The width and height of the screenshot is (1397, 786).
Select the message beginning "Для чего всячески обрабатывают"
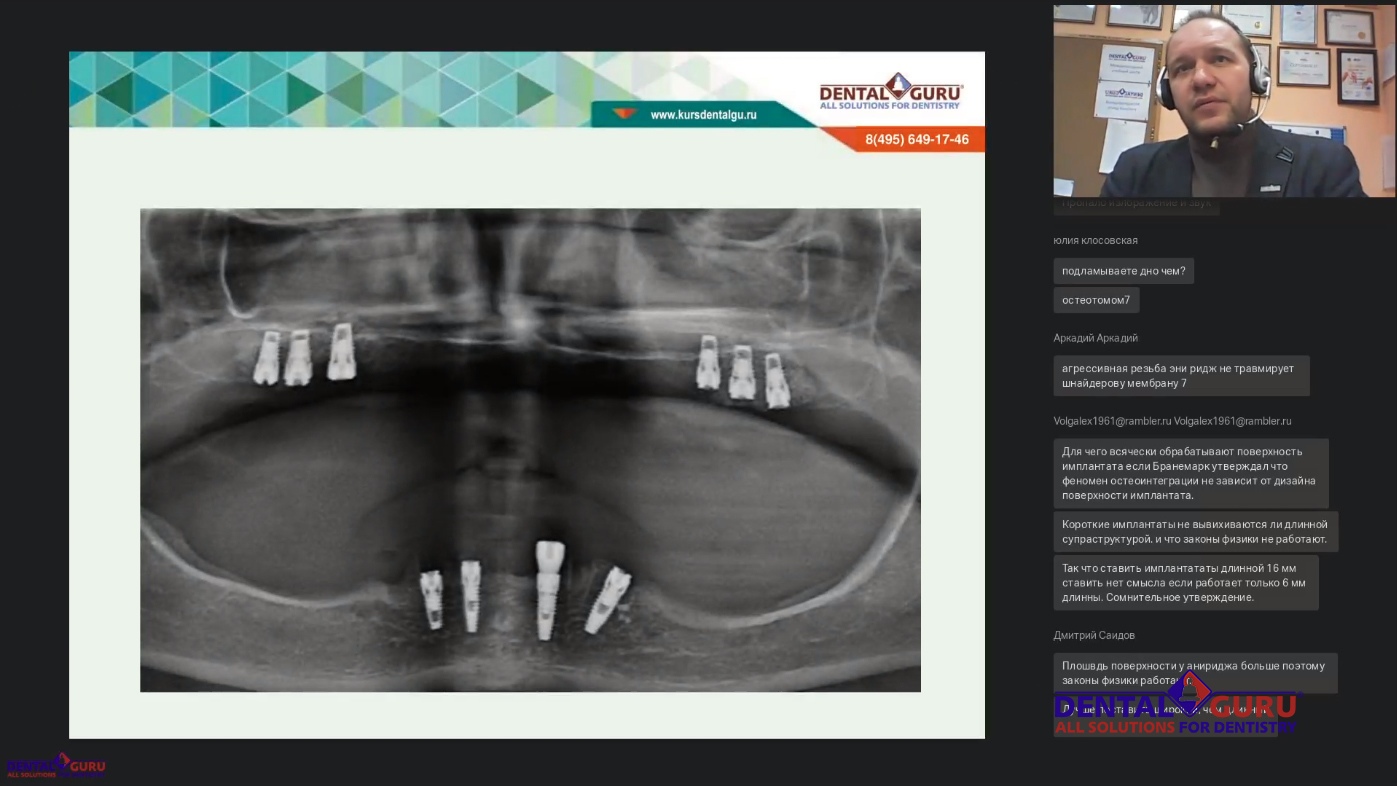[x=1190, y=473]
